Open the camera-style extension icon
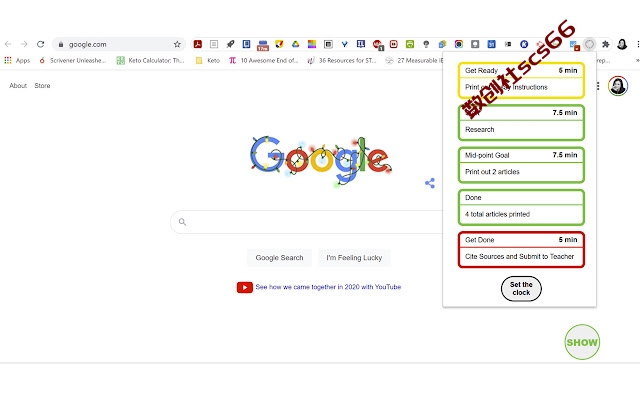Image resolution: width=640 pixels, height=400 pixels. (x=459, y=44)
